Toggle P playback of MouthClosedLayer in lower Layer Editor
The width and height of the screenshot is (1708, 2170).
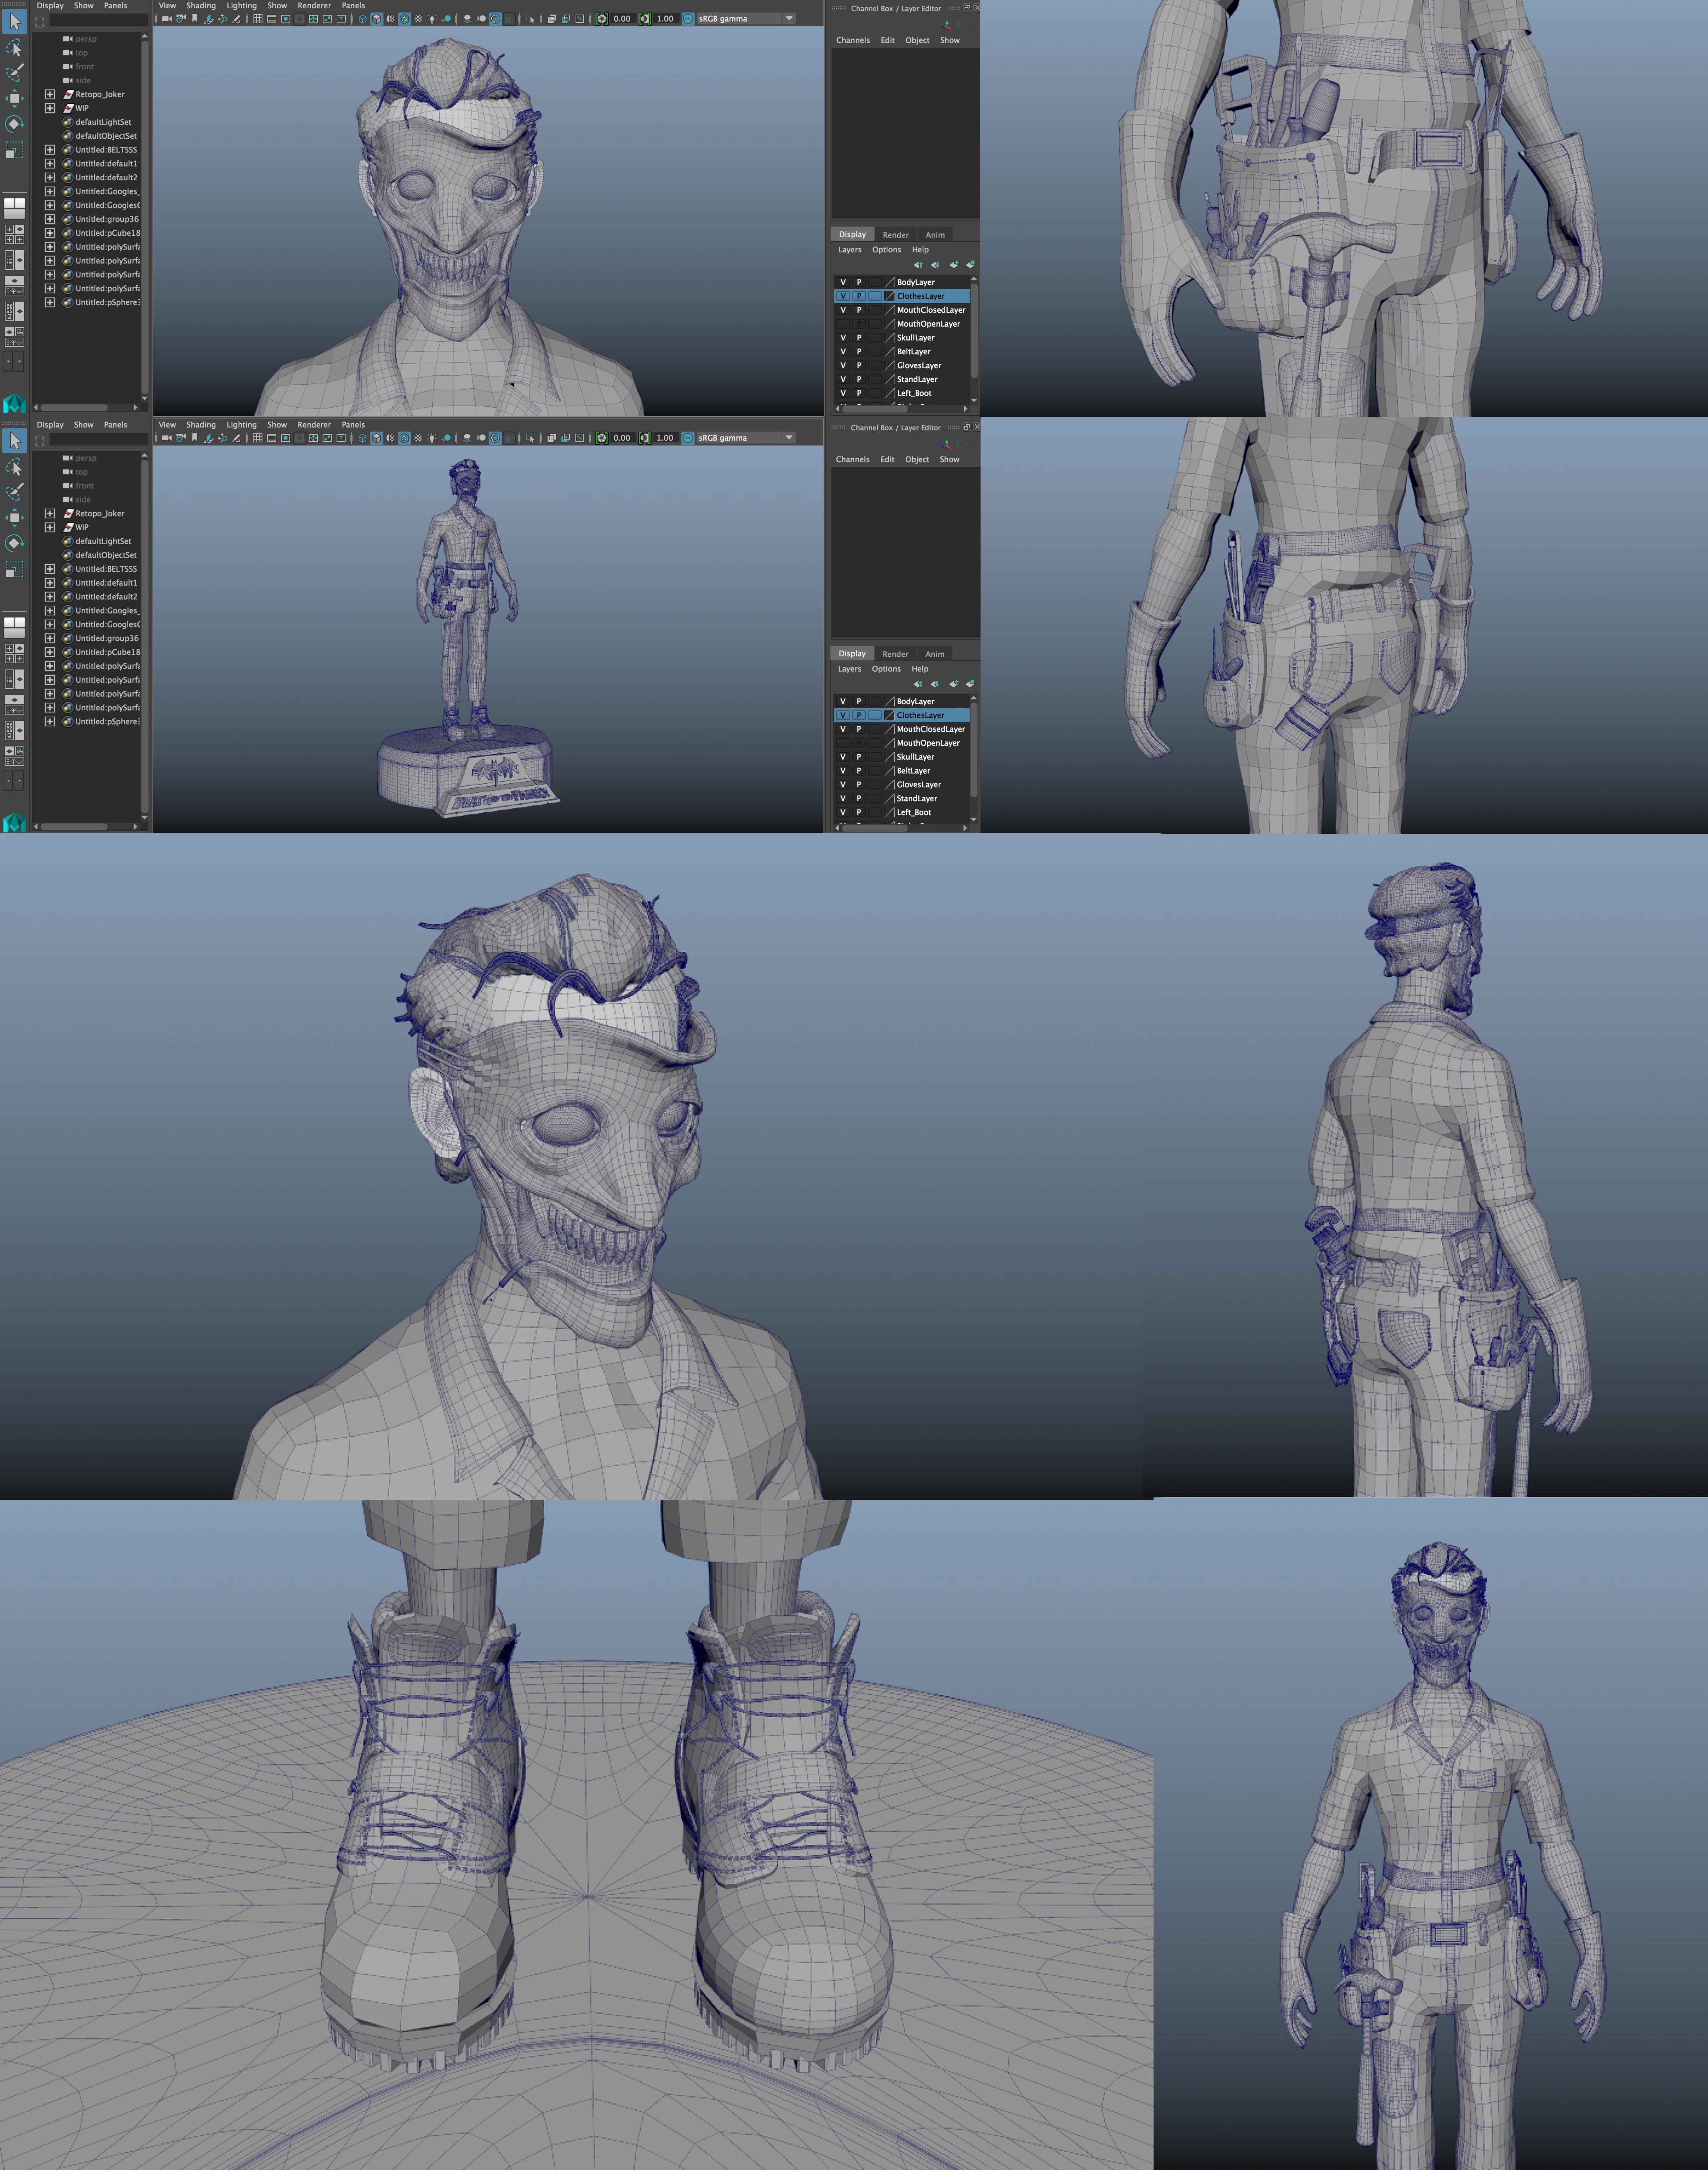pyautogui.click(x=859, y=729)
